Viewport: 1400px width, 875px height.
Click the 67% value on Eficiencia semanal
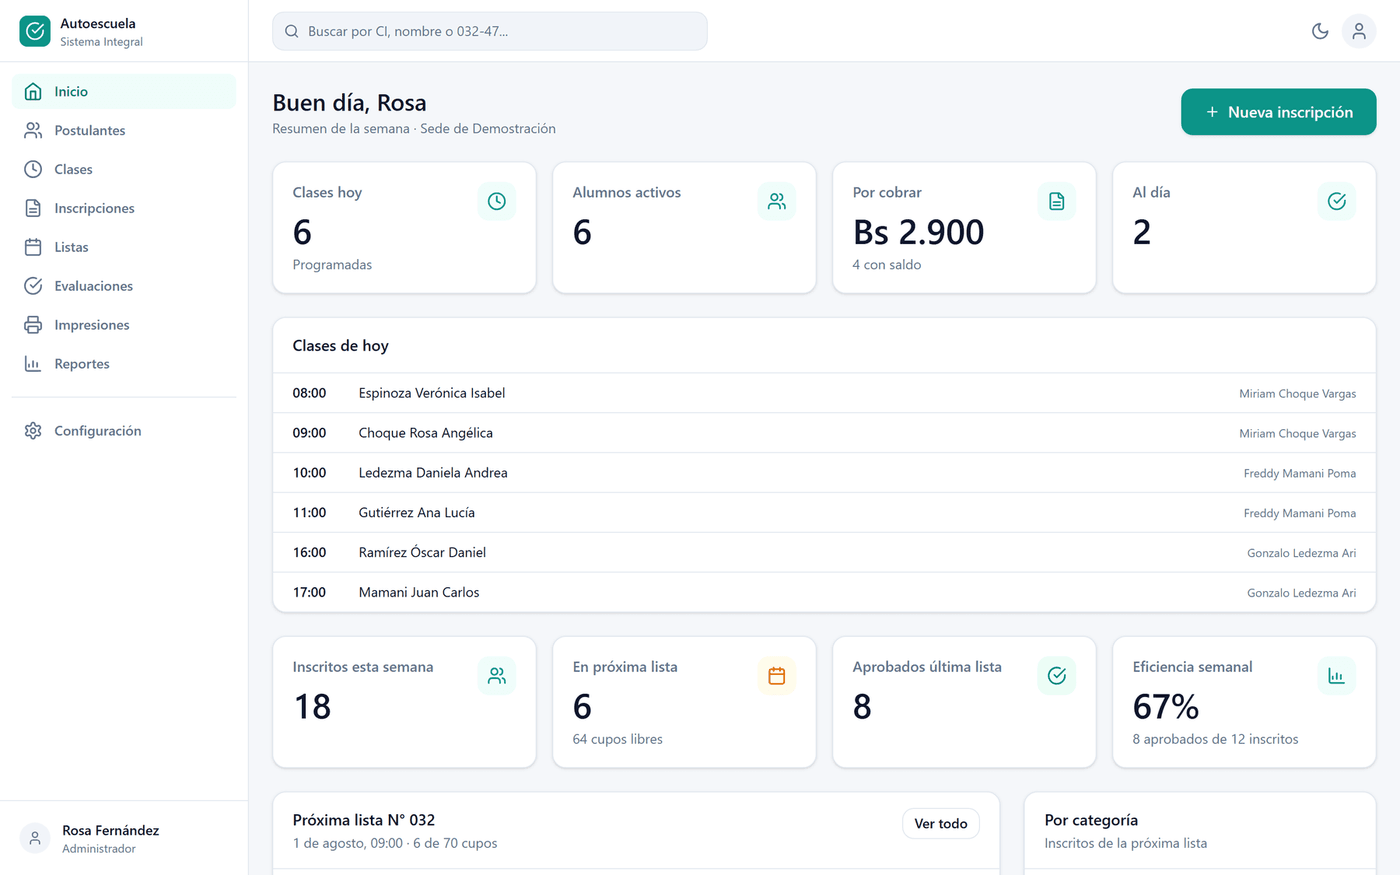(1165, 707)
